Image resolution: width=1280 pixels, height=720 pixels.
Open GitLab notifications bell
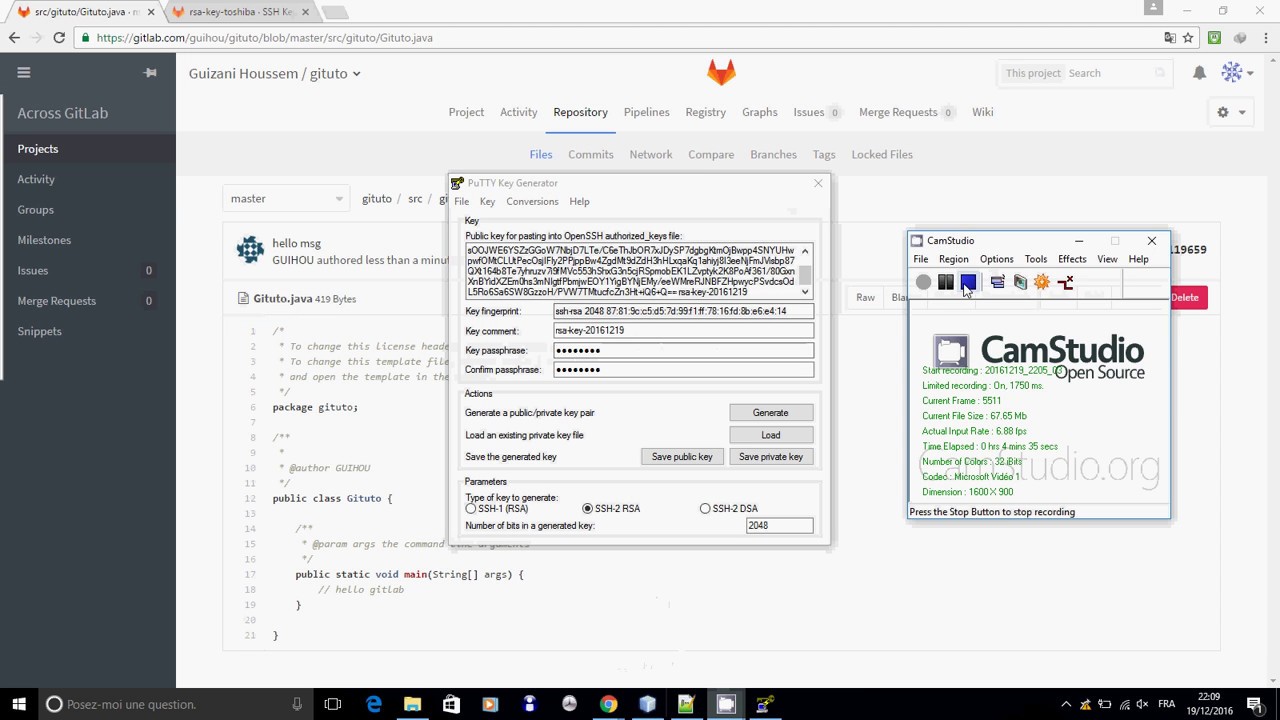click(1199, 73)
